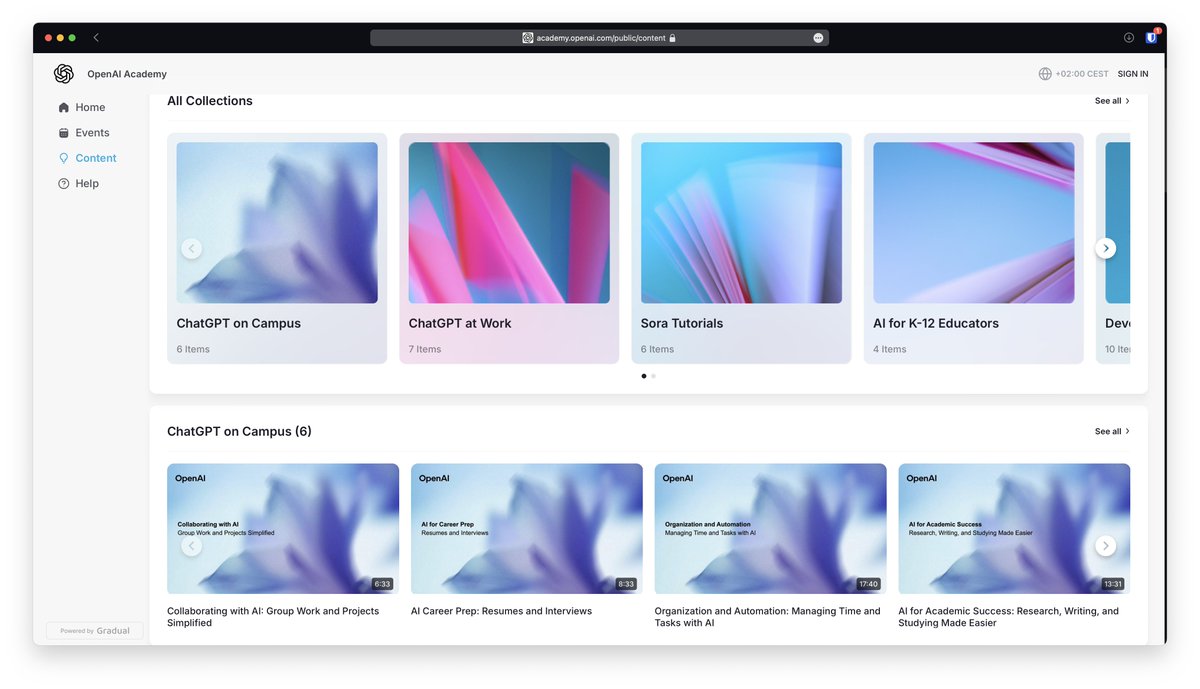Click the Help question mark icon
The image size is (1200, 689).
pos(64,184)
